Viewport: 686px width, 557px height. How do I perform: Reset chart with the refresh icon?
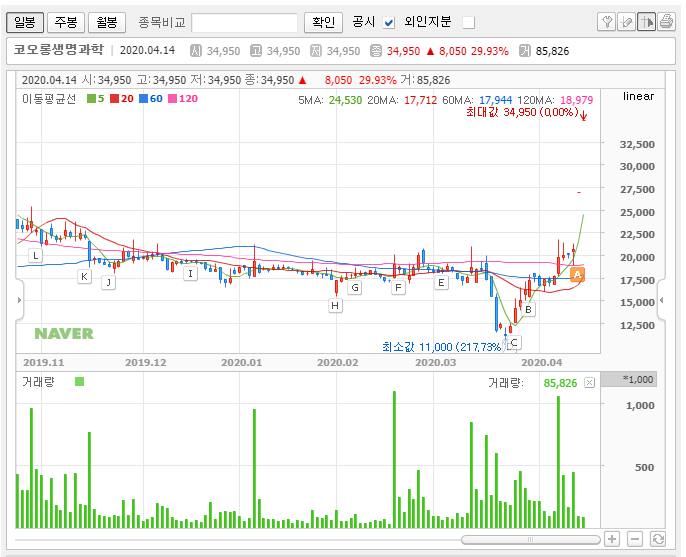658,539
